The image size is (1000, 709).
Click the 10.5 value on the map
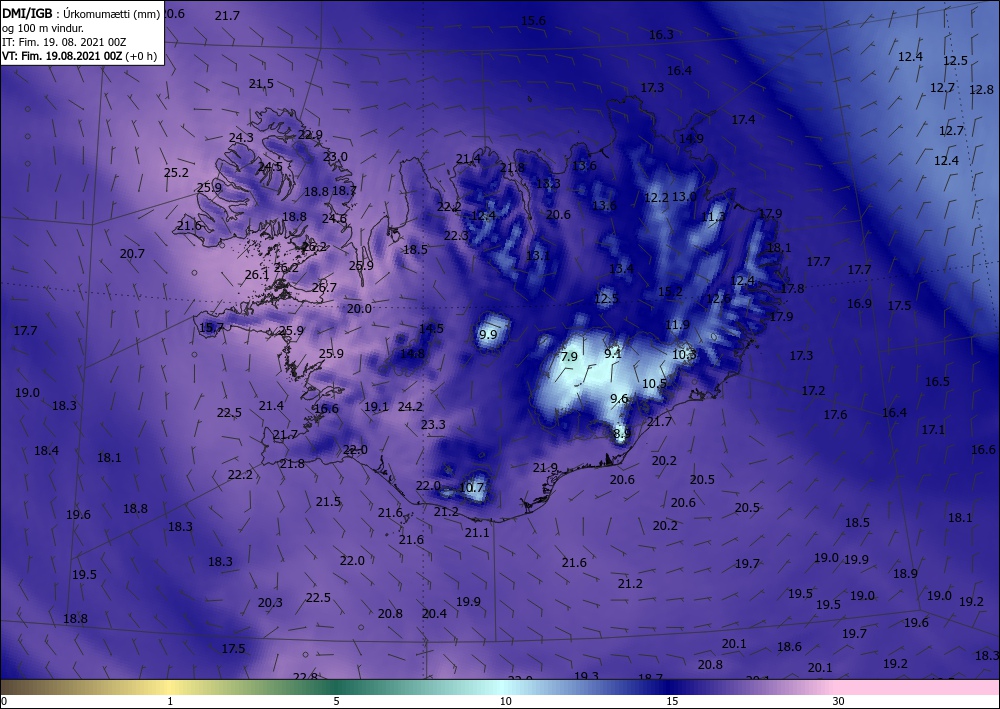pos(654,383)
